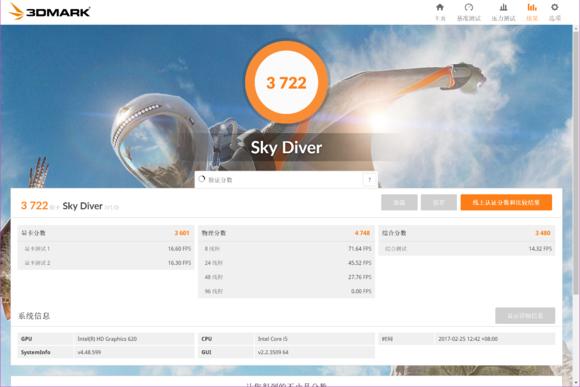Click the 2017-02-25 12:42 timestamp value
Viewport: 580px width, 387px height.
pyautogui.click(x=468, y=339)
